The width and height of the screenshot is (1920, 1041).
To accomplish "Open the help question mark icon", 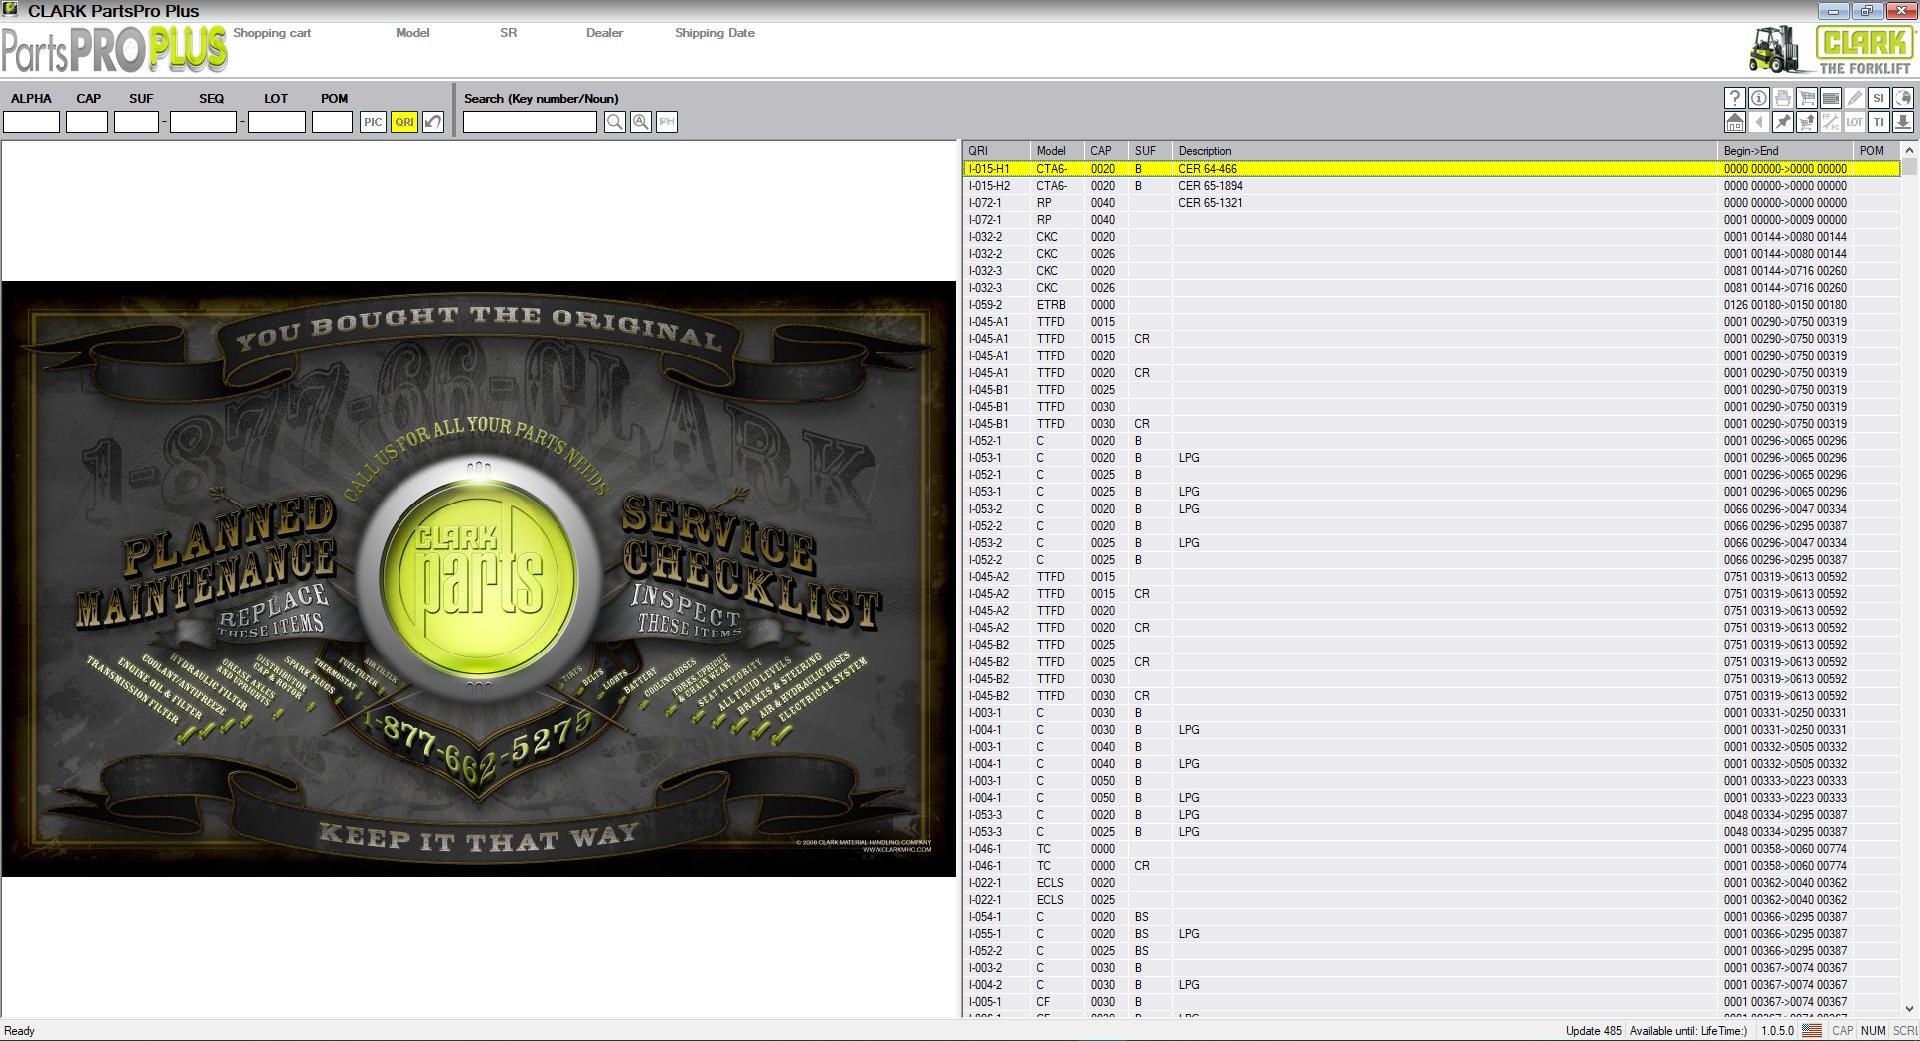I will (1734, 98).
